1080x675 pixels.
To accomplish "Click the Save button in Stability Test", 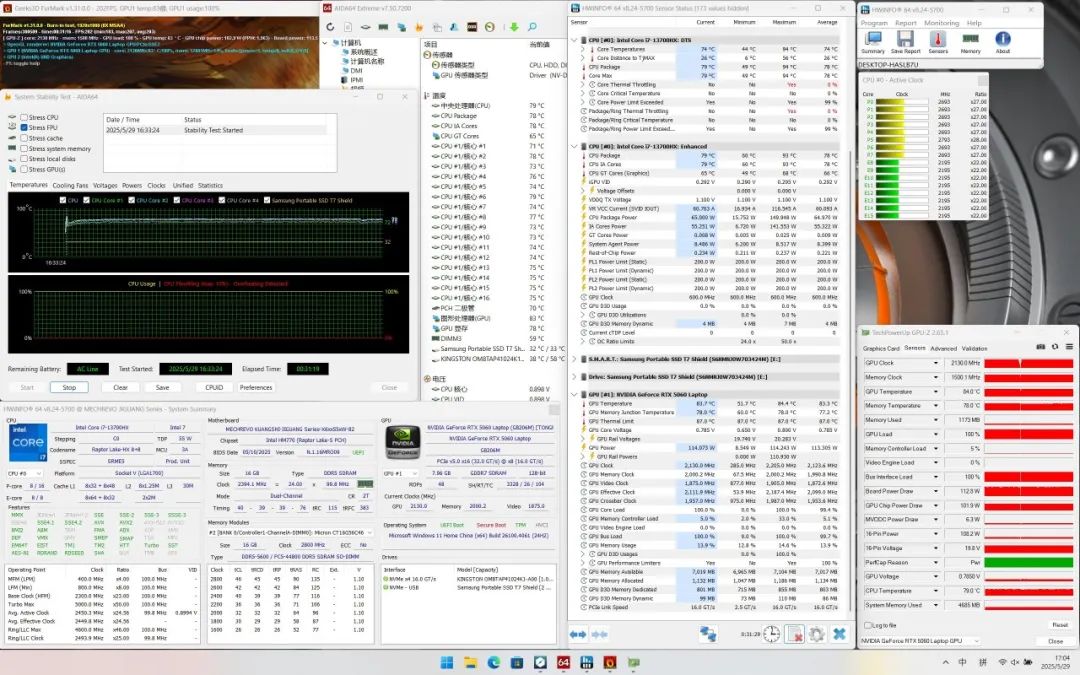I will pyautogui.click(x=163, y=388).
